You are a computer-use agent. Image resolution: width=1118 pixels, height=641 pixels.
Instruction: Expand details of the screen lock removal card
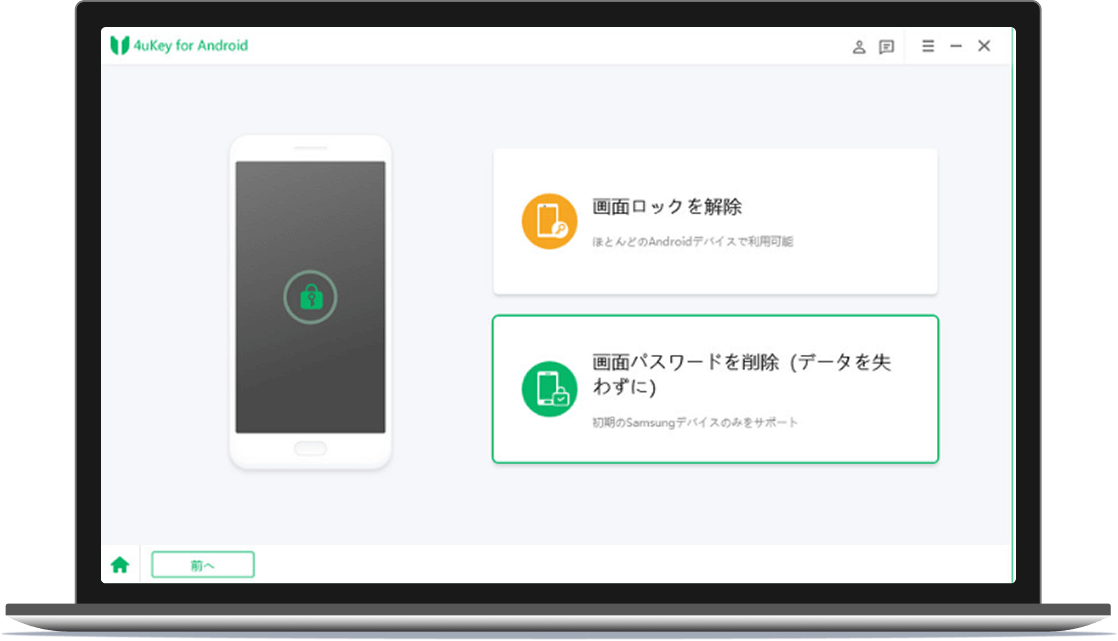[x=714, y=220]
